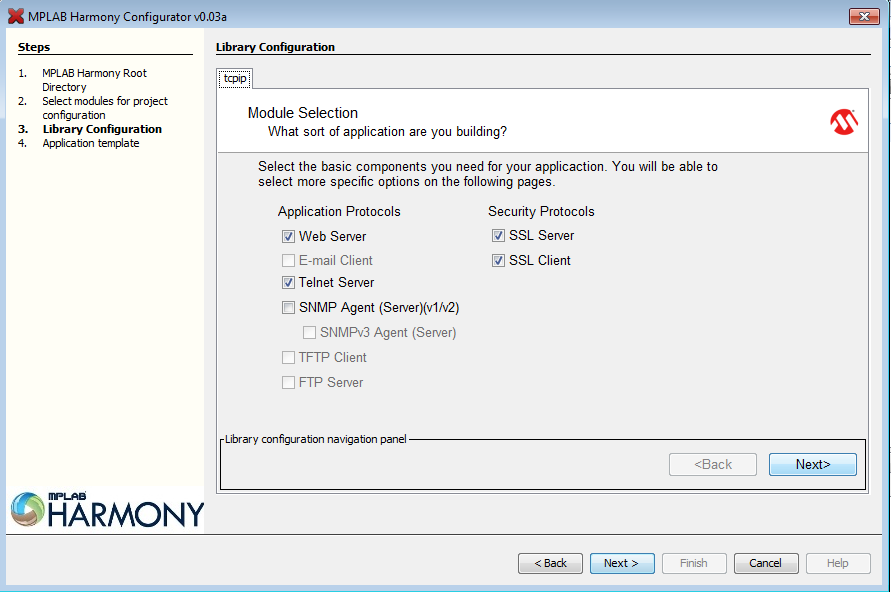Viewport: 891px width, 592px height.
Task: Uncheck the Web Server checkbox
Action: point(289,236)
